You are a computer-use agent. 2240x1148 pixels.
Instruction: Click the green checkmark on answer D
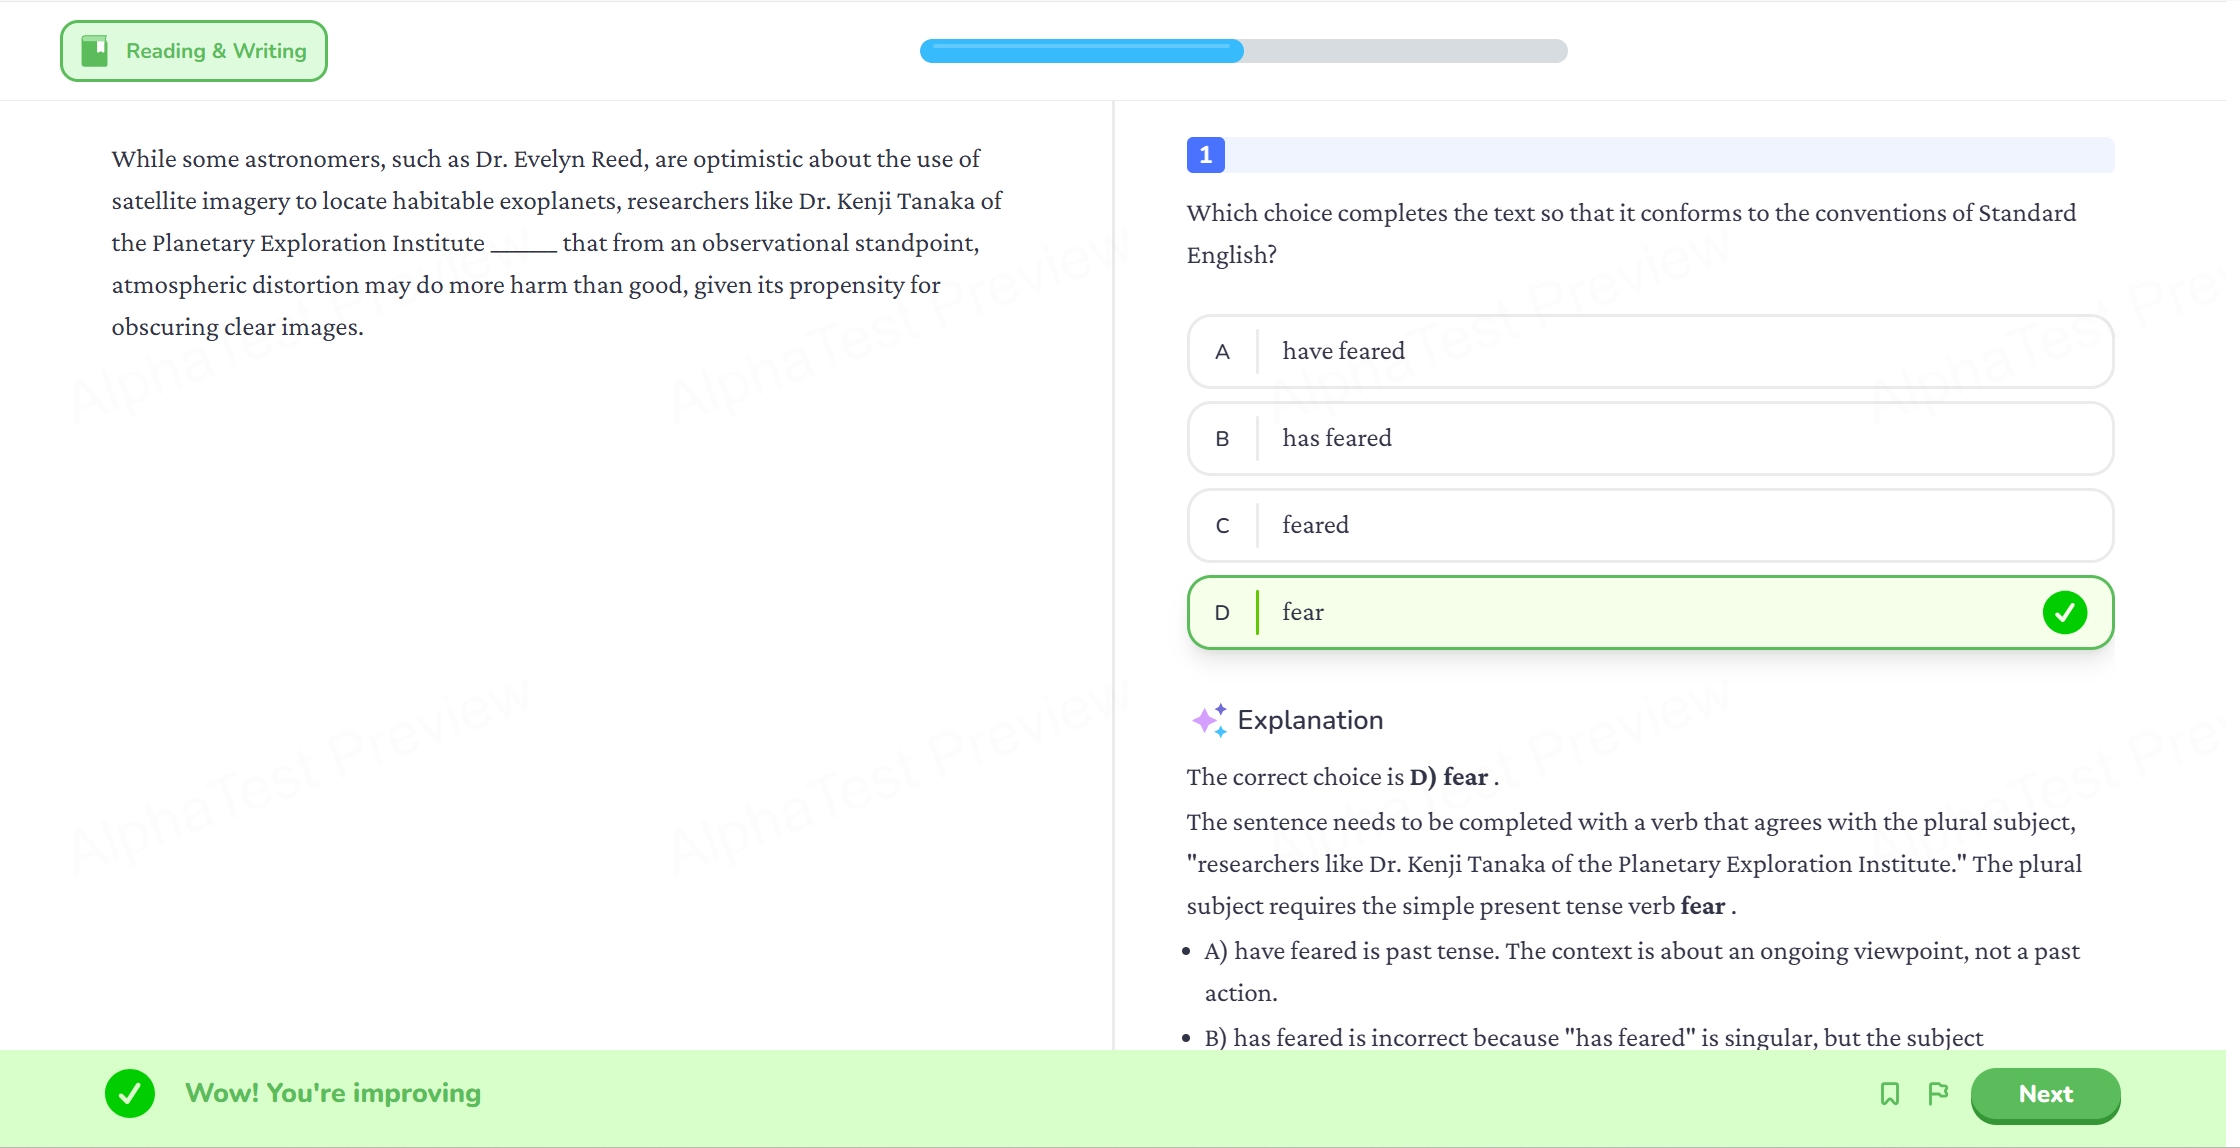click(2064, 612)
